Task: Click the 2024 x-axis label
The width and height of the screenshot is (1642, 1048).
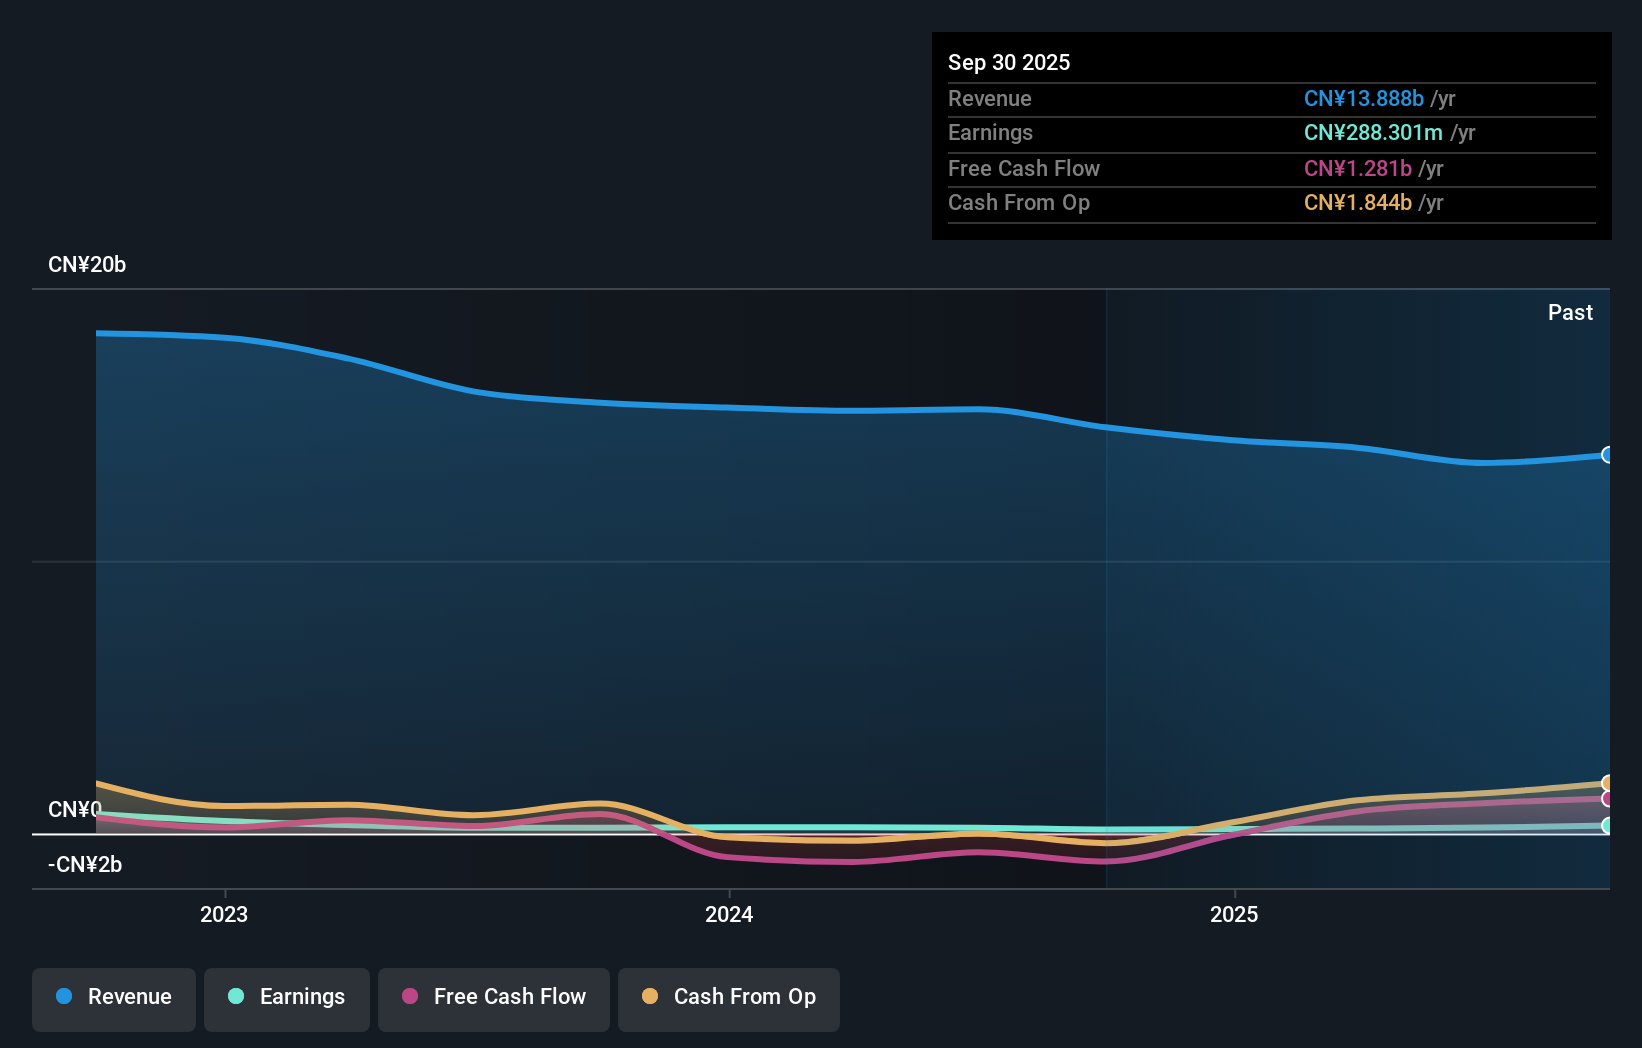Action: coord(729,914)
